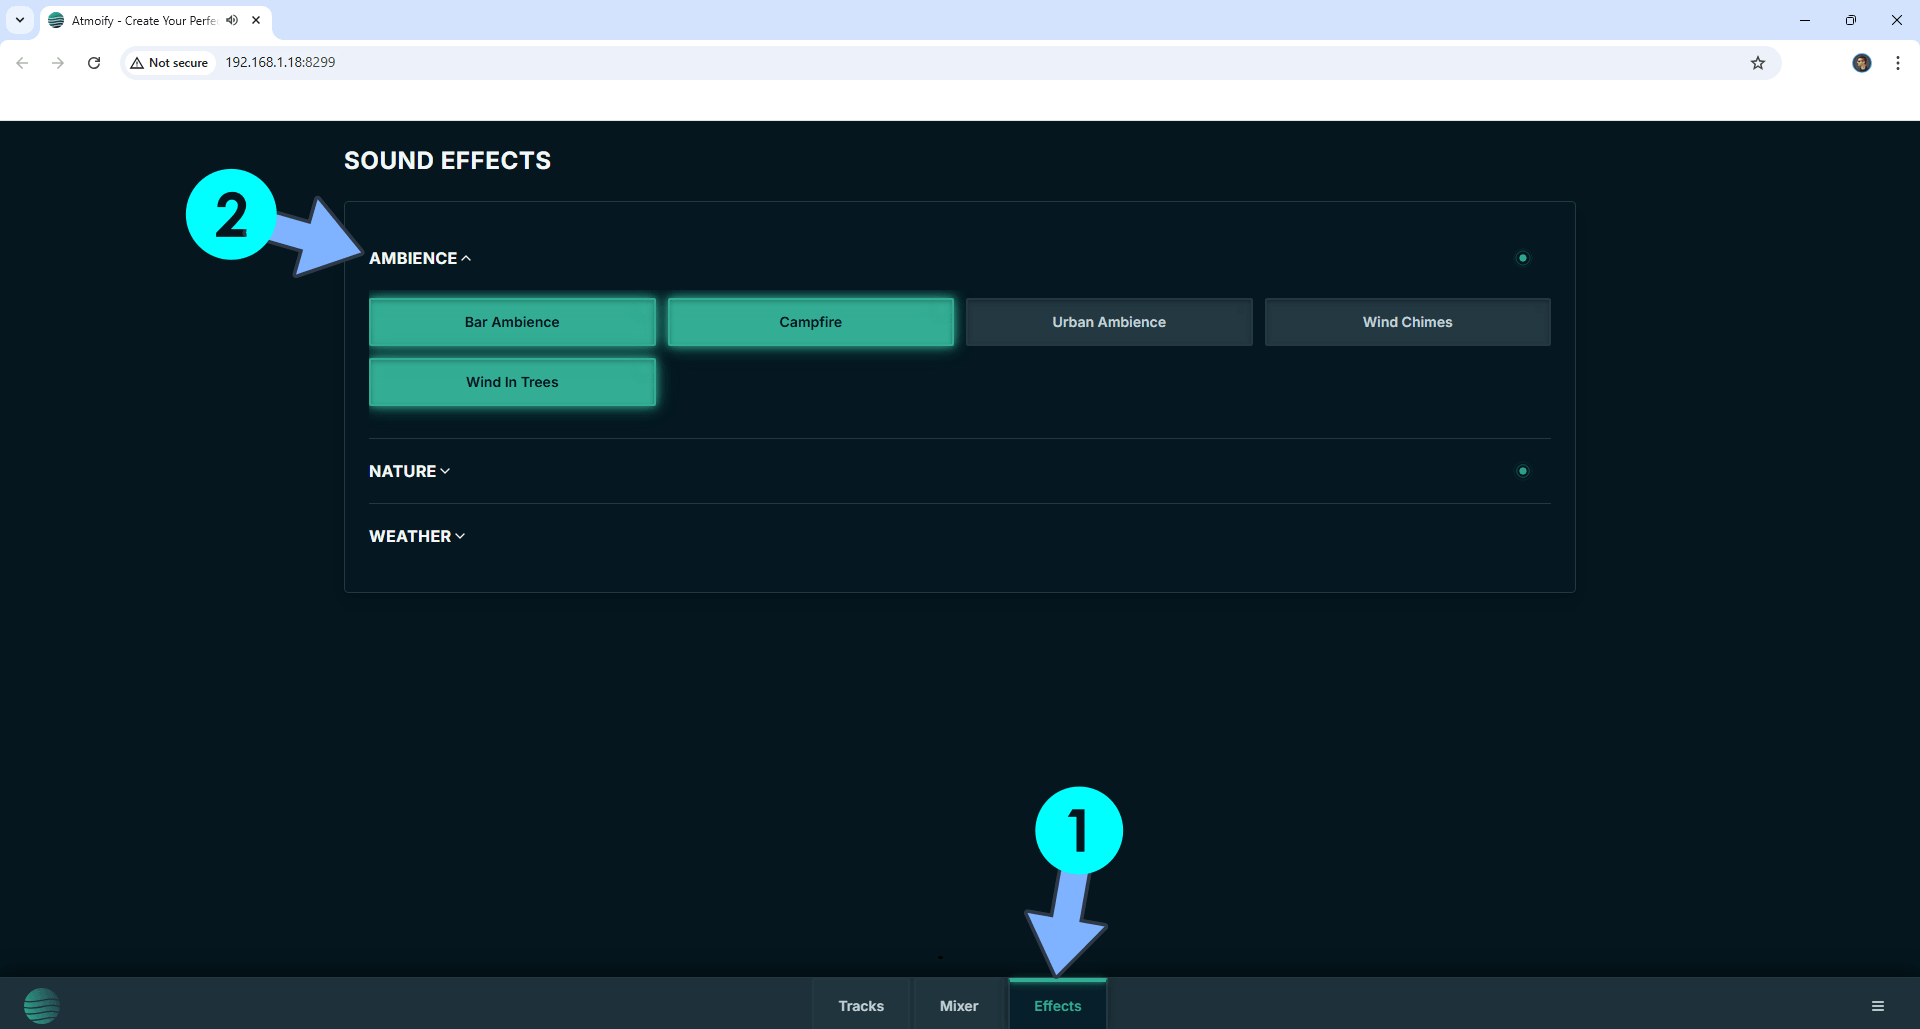Turn off the Bar Ambience effect

click(x=512, y=321)
